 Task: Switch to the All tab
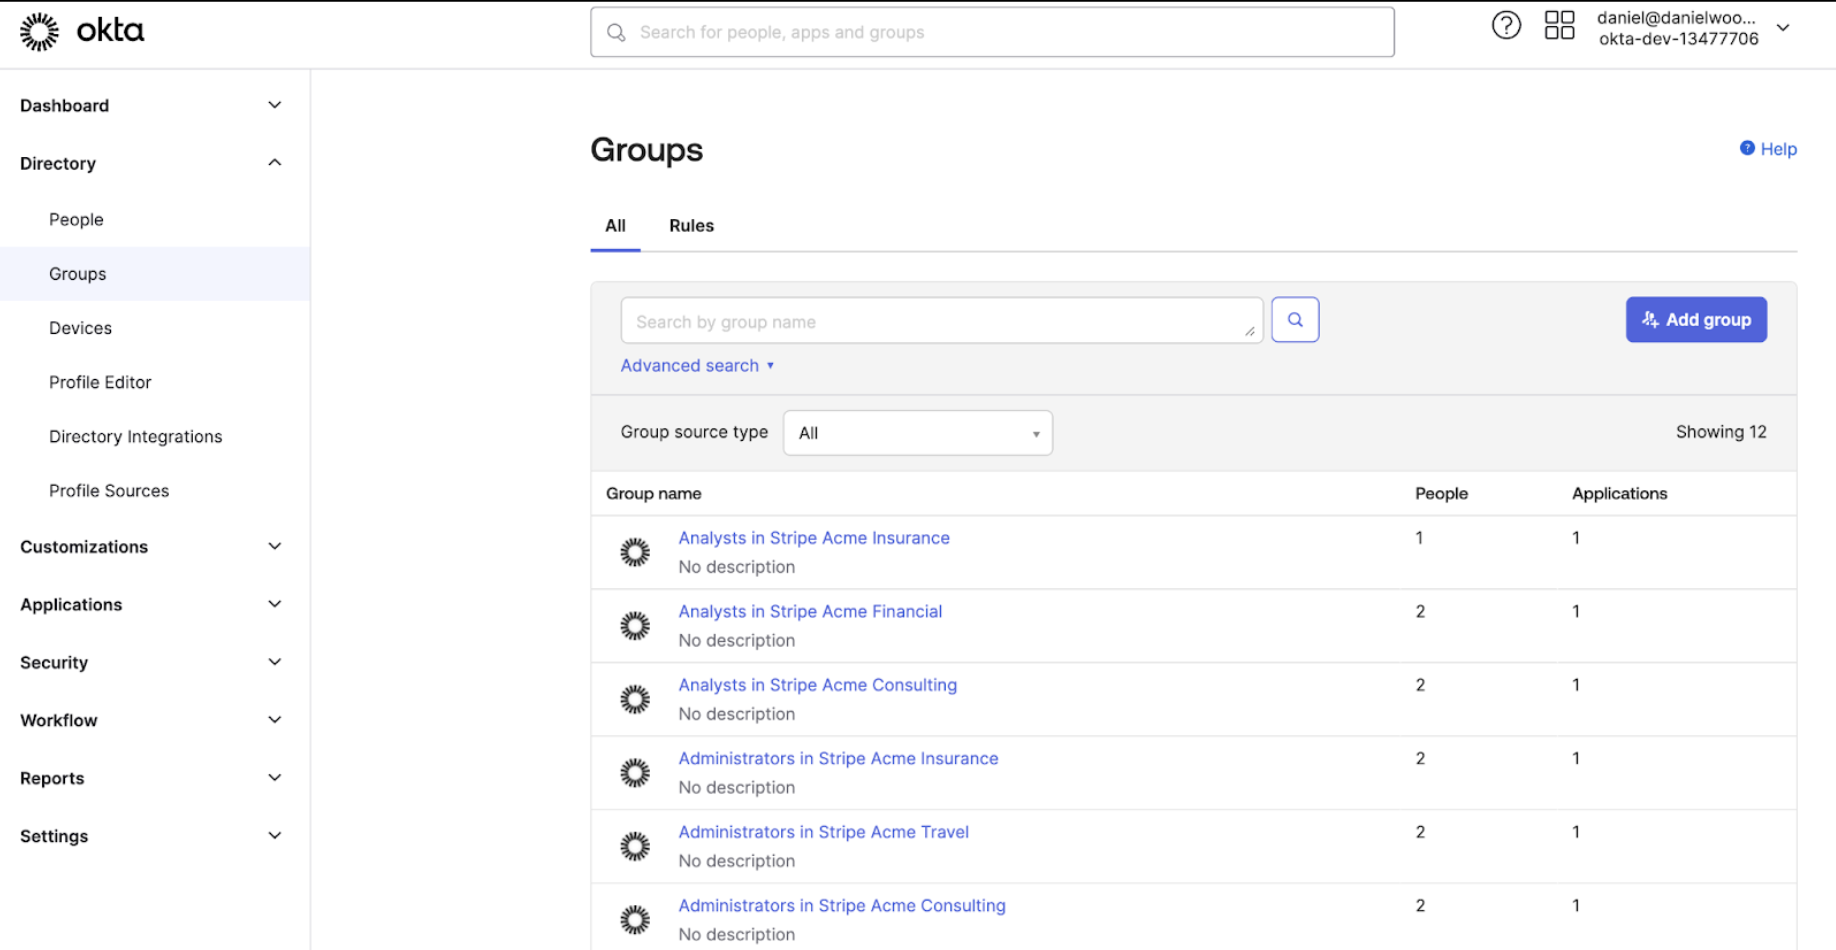(615, 226)
